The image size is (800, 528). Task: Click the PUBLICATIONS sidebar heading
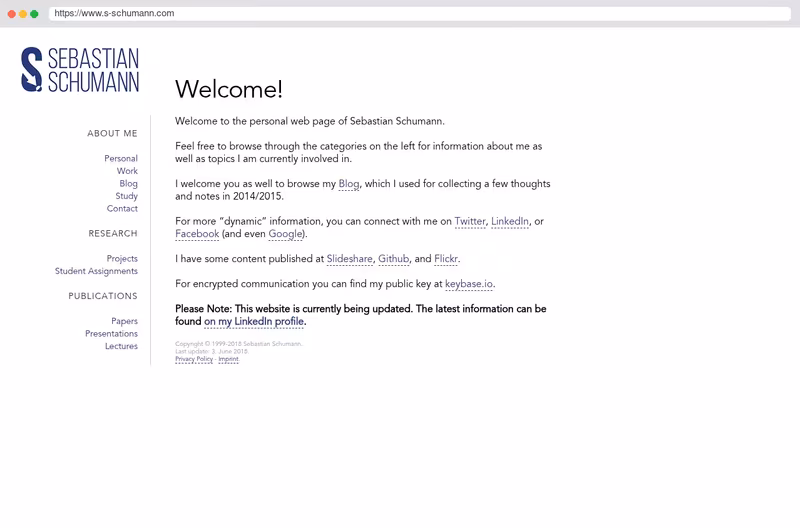[x=103, y=296]
